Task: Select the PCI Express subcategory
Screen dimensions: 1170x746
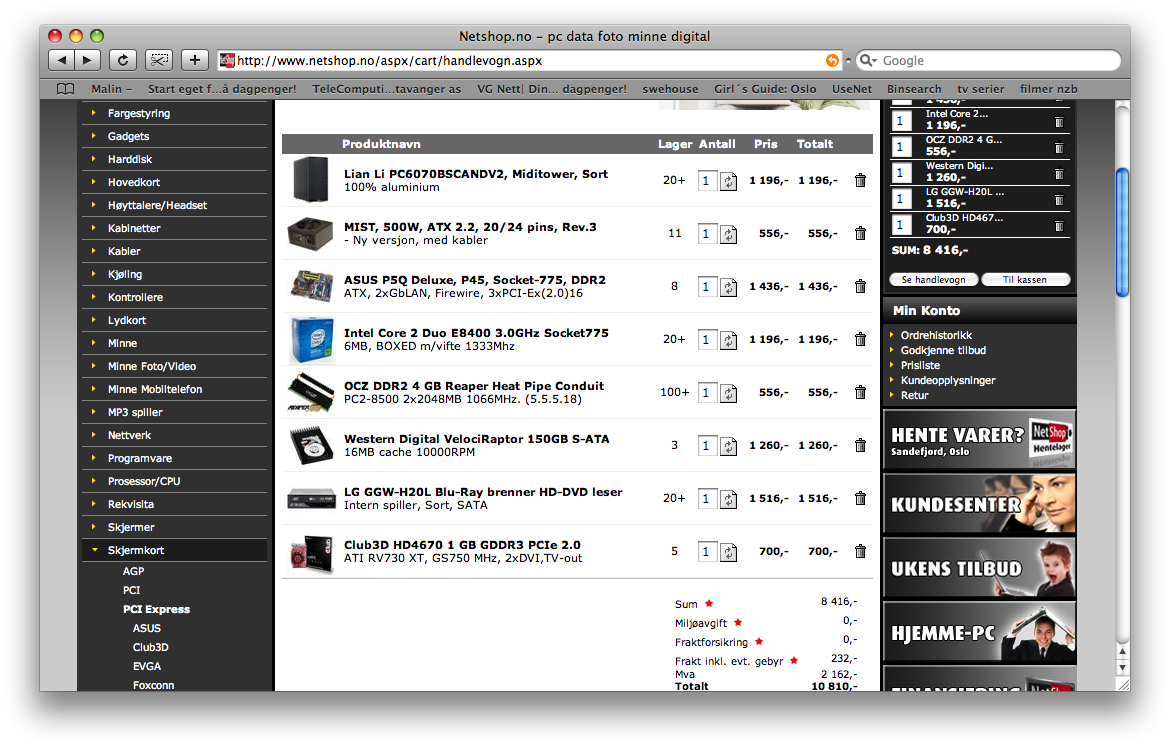Action: [x=156, y=609]
